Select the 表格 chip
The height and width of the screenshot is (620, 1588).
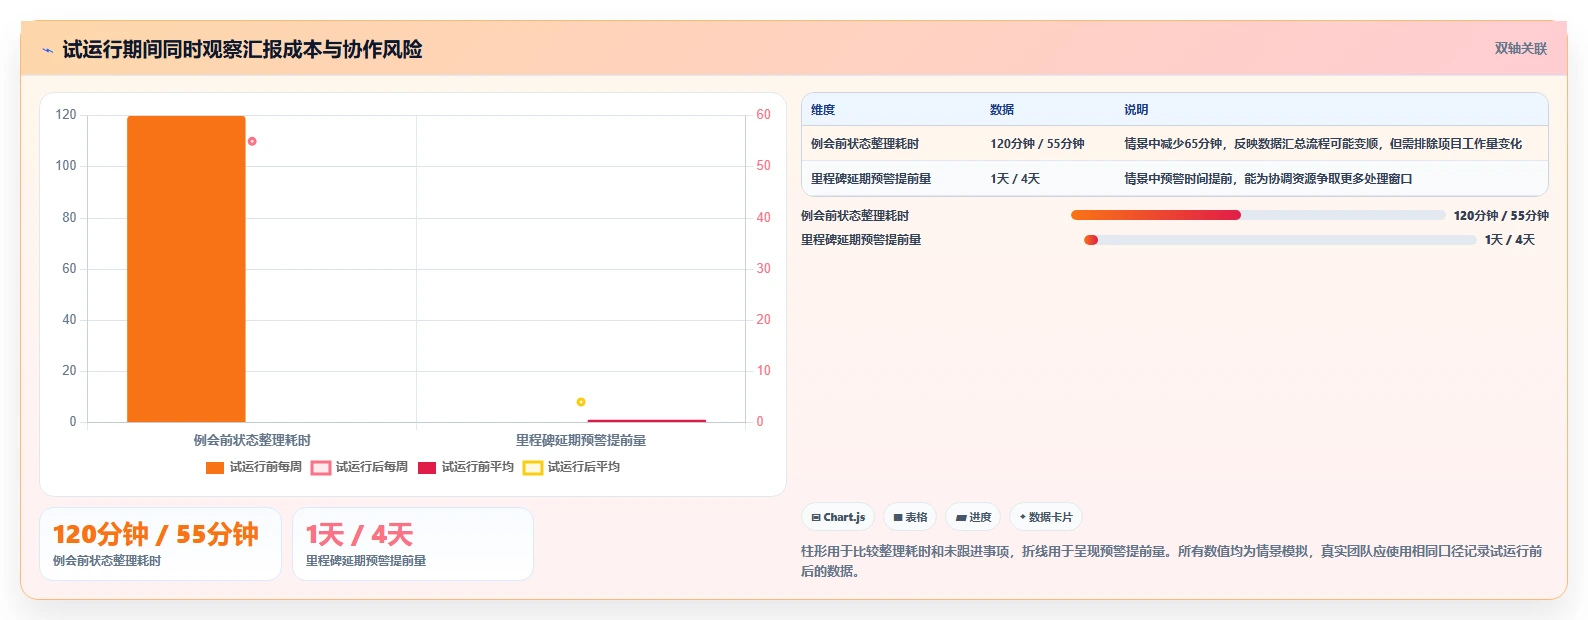tap(910, 517)
